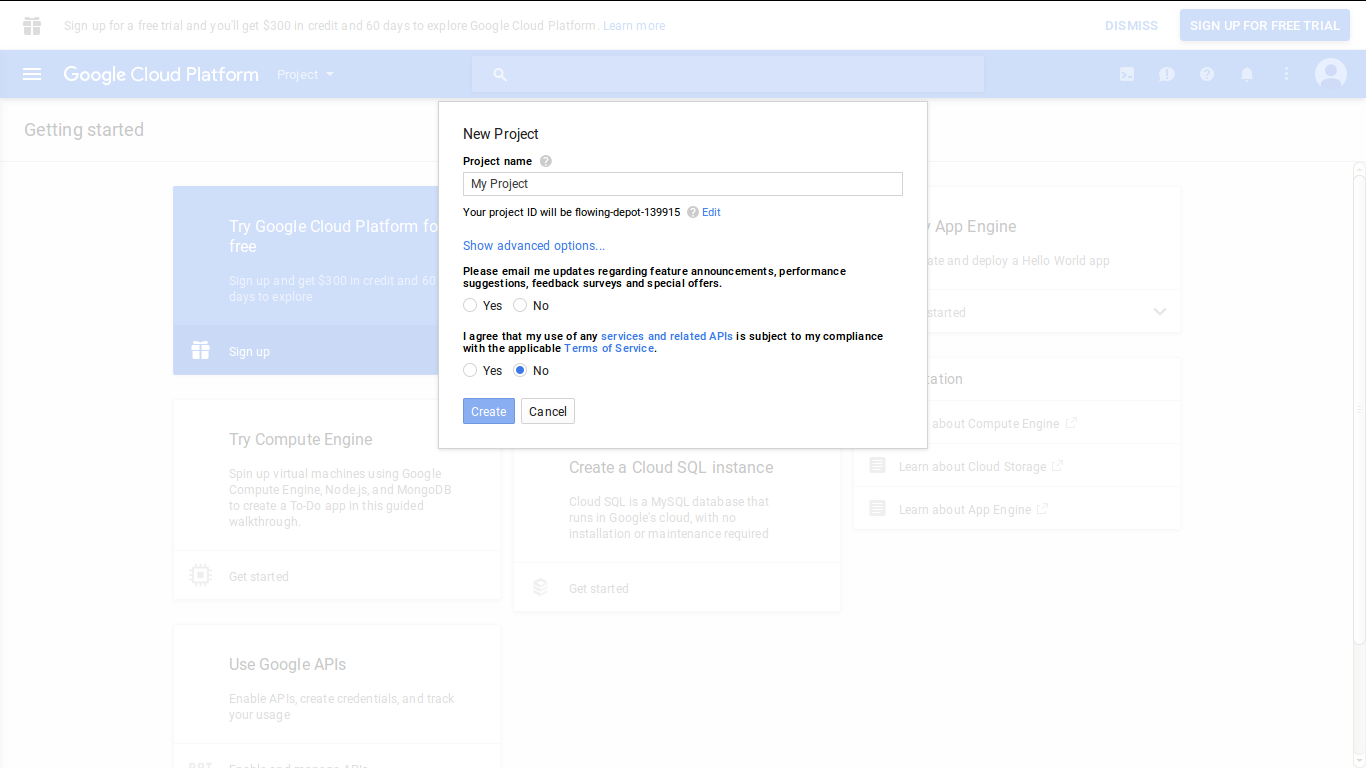Expand the Show advanced options link
Screen dimensions: 1366x768
coord(534,246)
